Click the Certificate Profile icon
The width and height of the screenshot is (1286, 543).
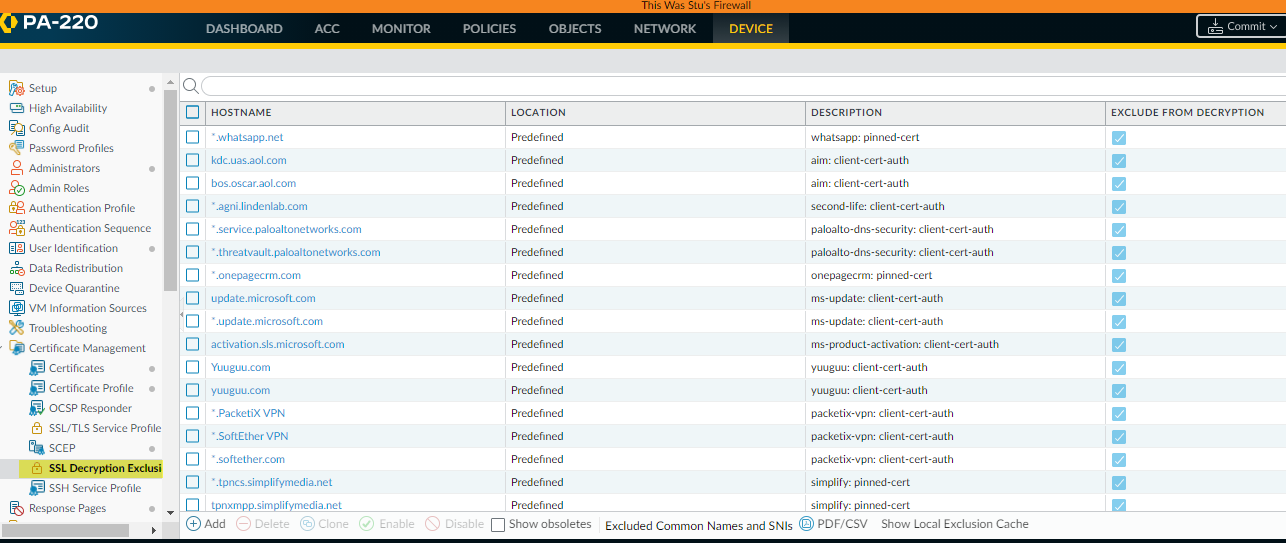pos(37,388)
